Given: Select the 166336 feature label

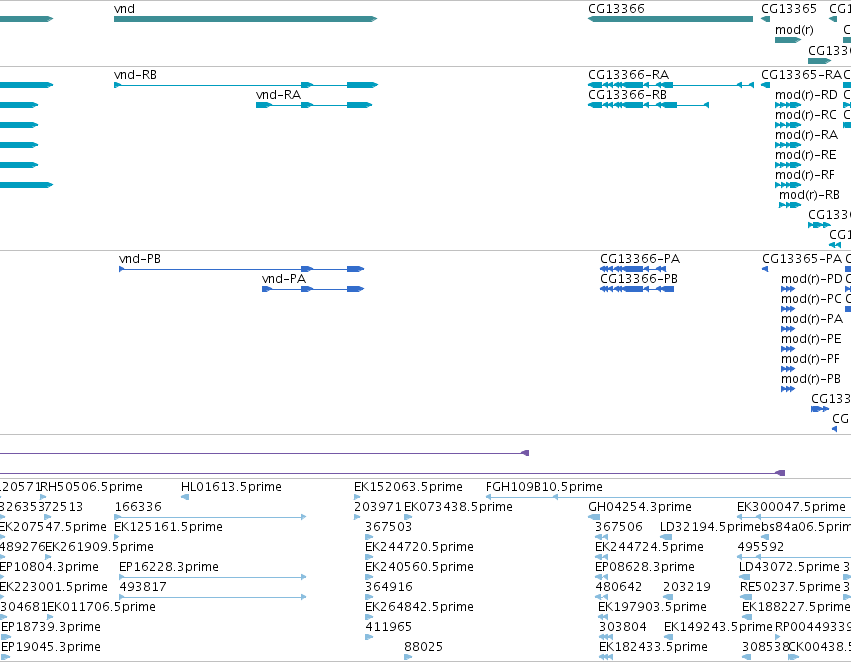Looking at the screenshot, I should point(138,507).
